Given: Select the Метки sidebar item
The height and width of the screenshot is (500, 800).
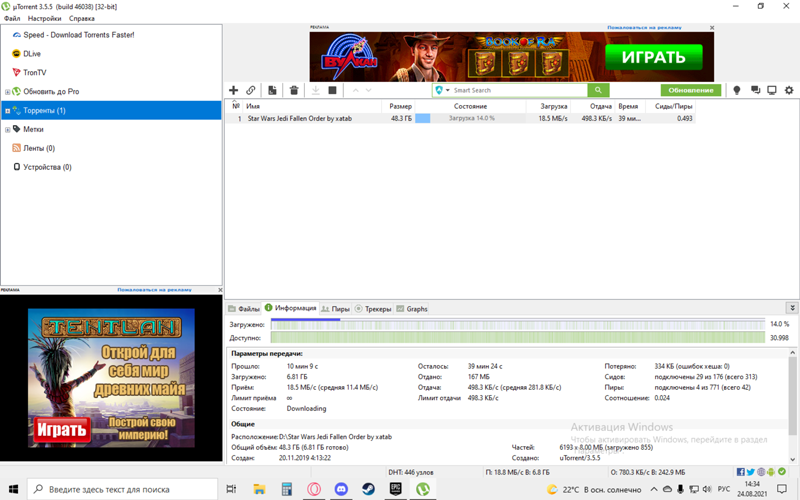Looking at the screenshot, I should (33, 129).
